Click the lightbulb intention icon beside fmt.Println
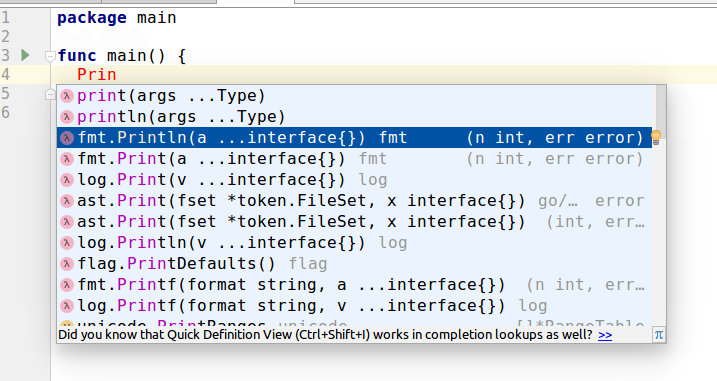This screenshot has height=381, width=717. (656, 137)
